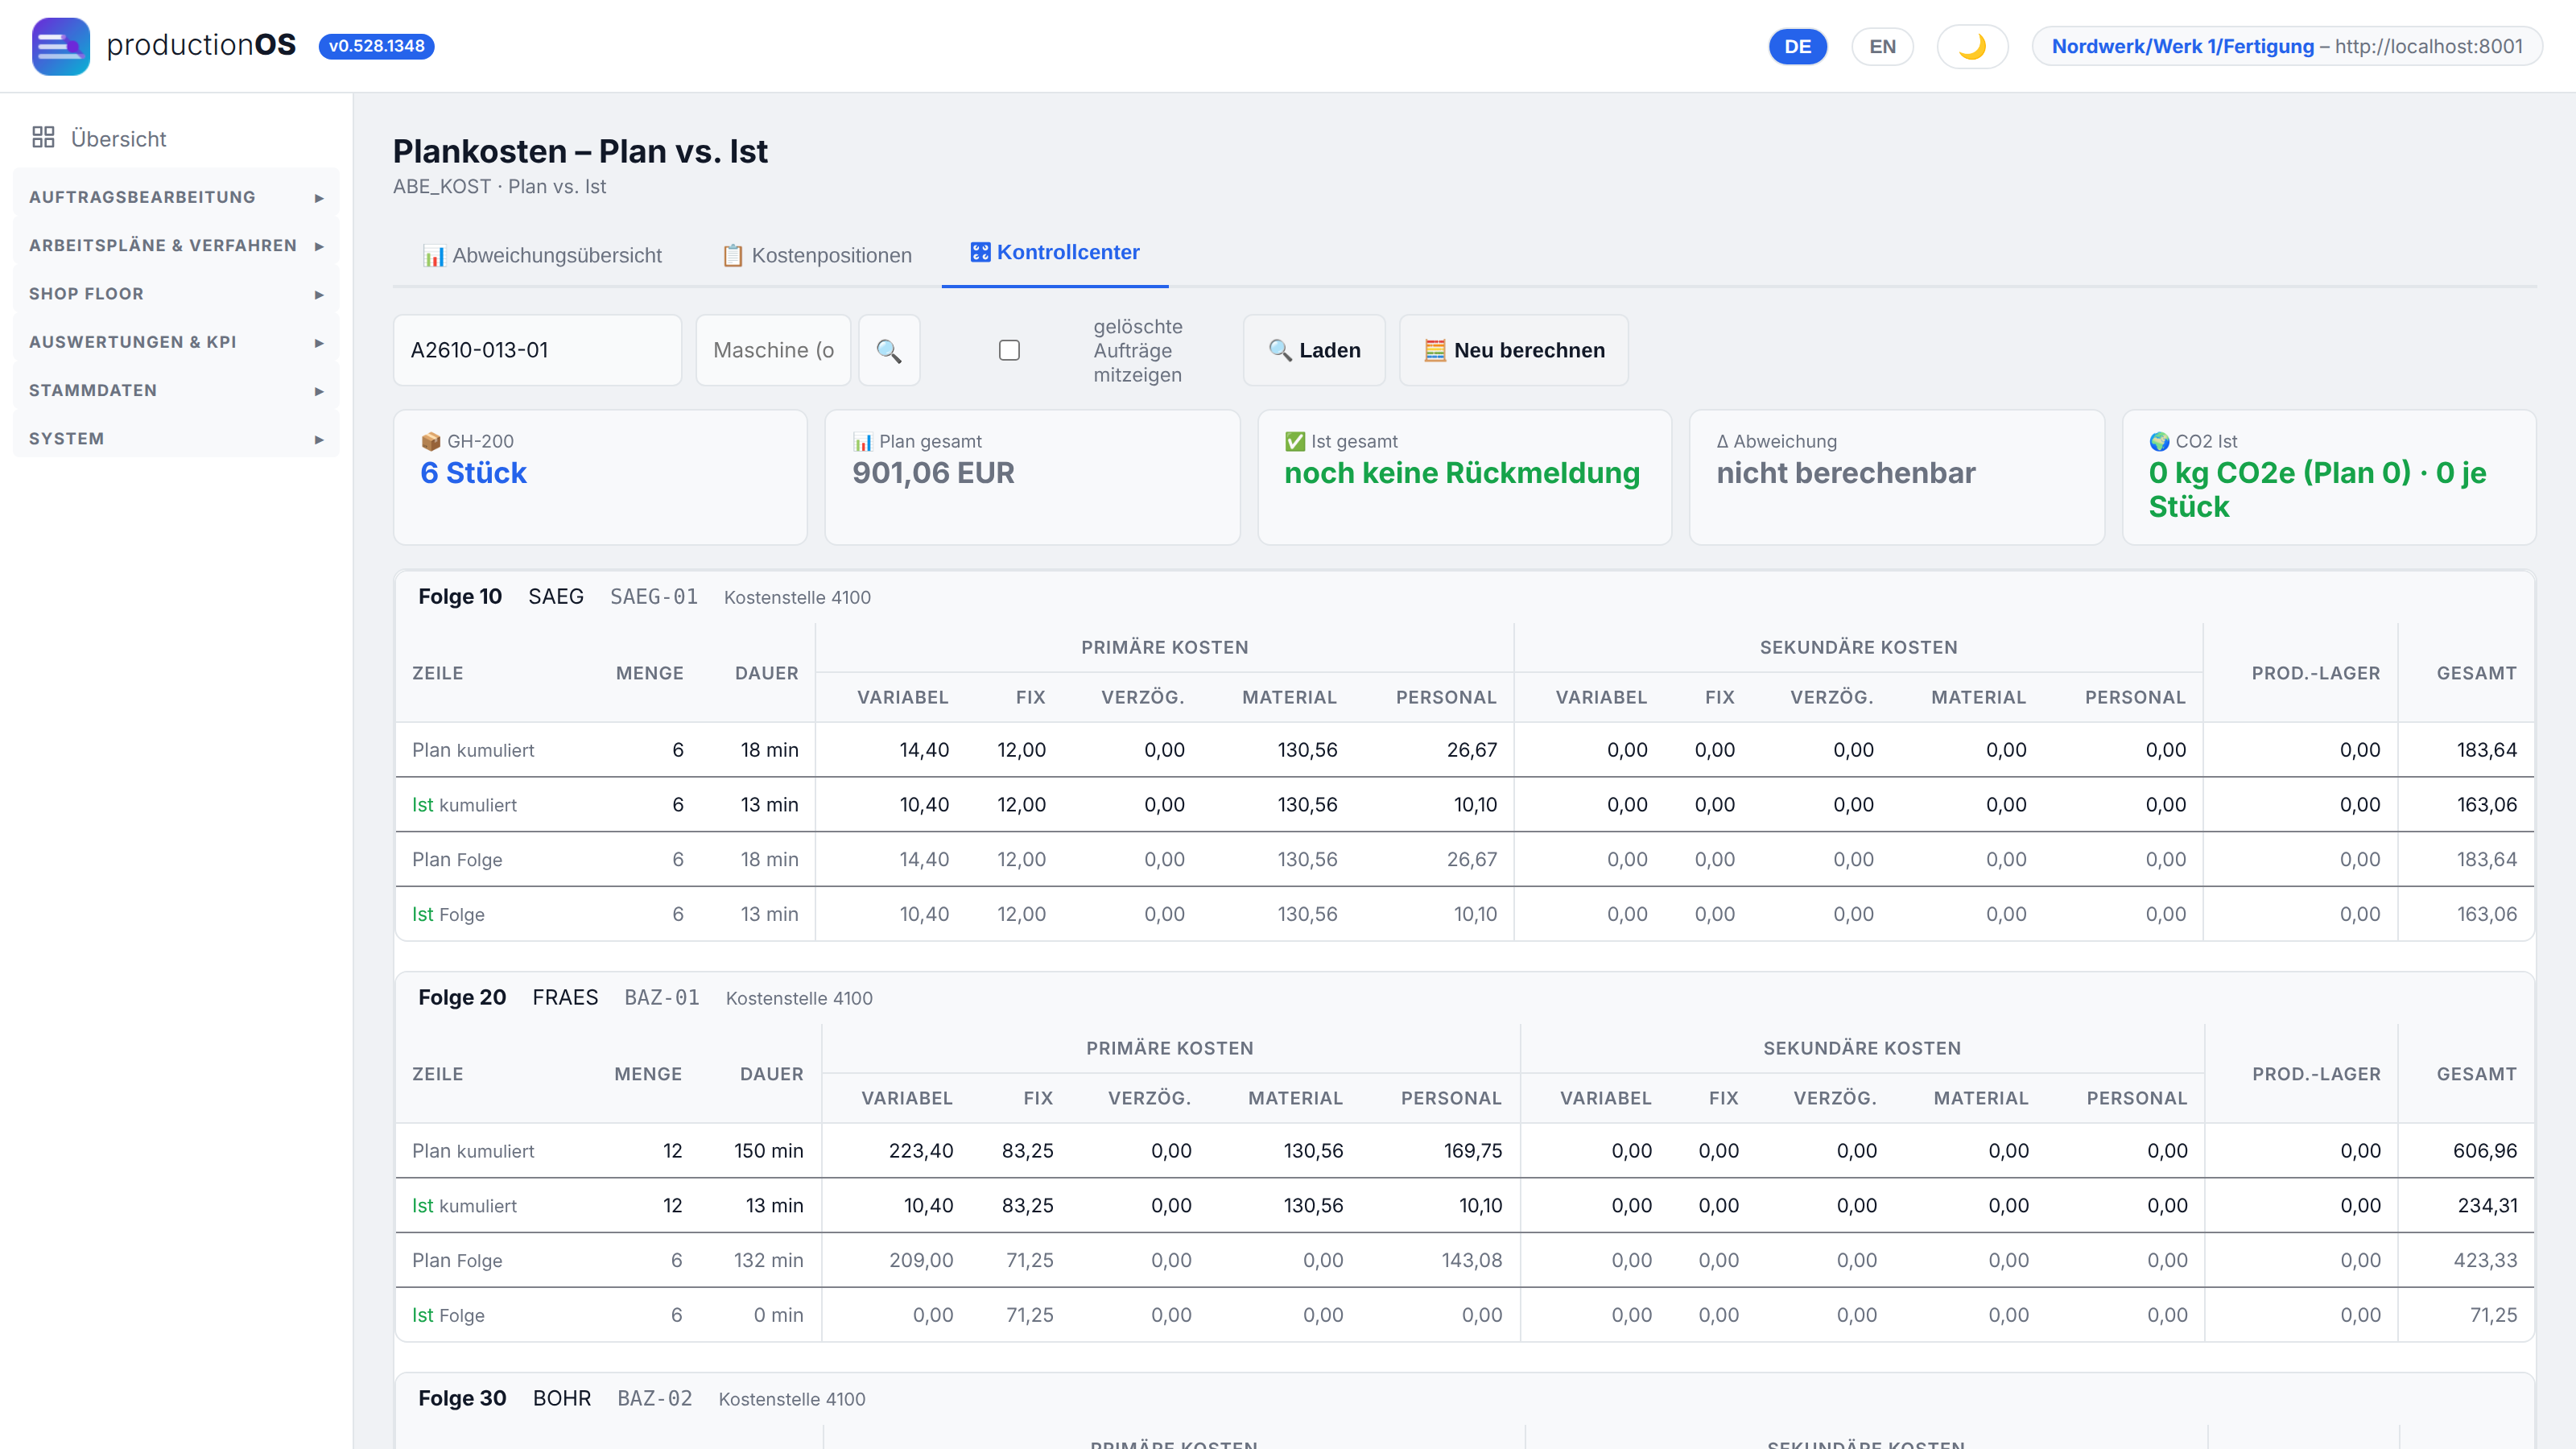Open Übersicht in the sidebar
The image size is (2576, 1449).
pyautogui.click(x=118, y=139)
